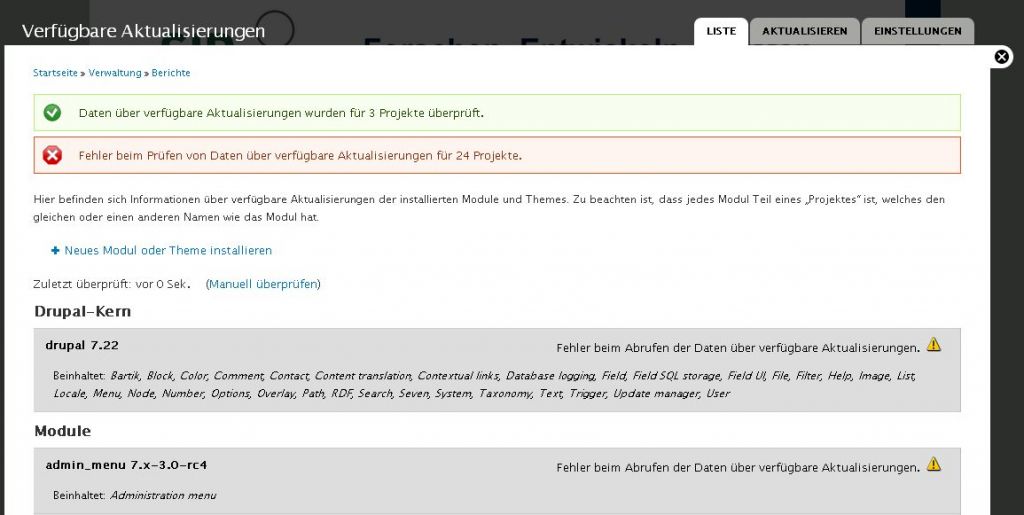
Task: Click the warning icon in drupal 7.22 row
Action: click(x=934, y=345)
